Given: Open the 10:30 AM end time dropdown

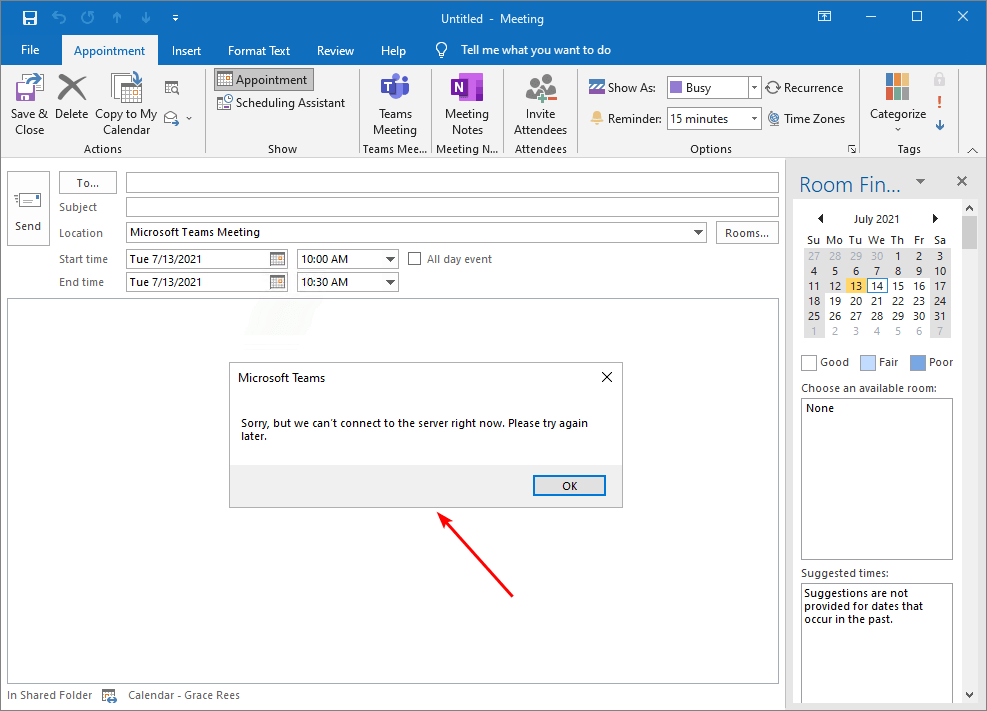Looking at the screenshot, I should 390,282.
